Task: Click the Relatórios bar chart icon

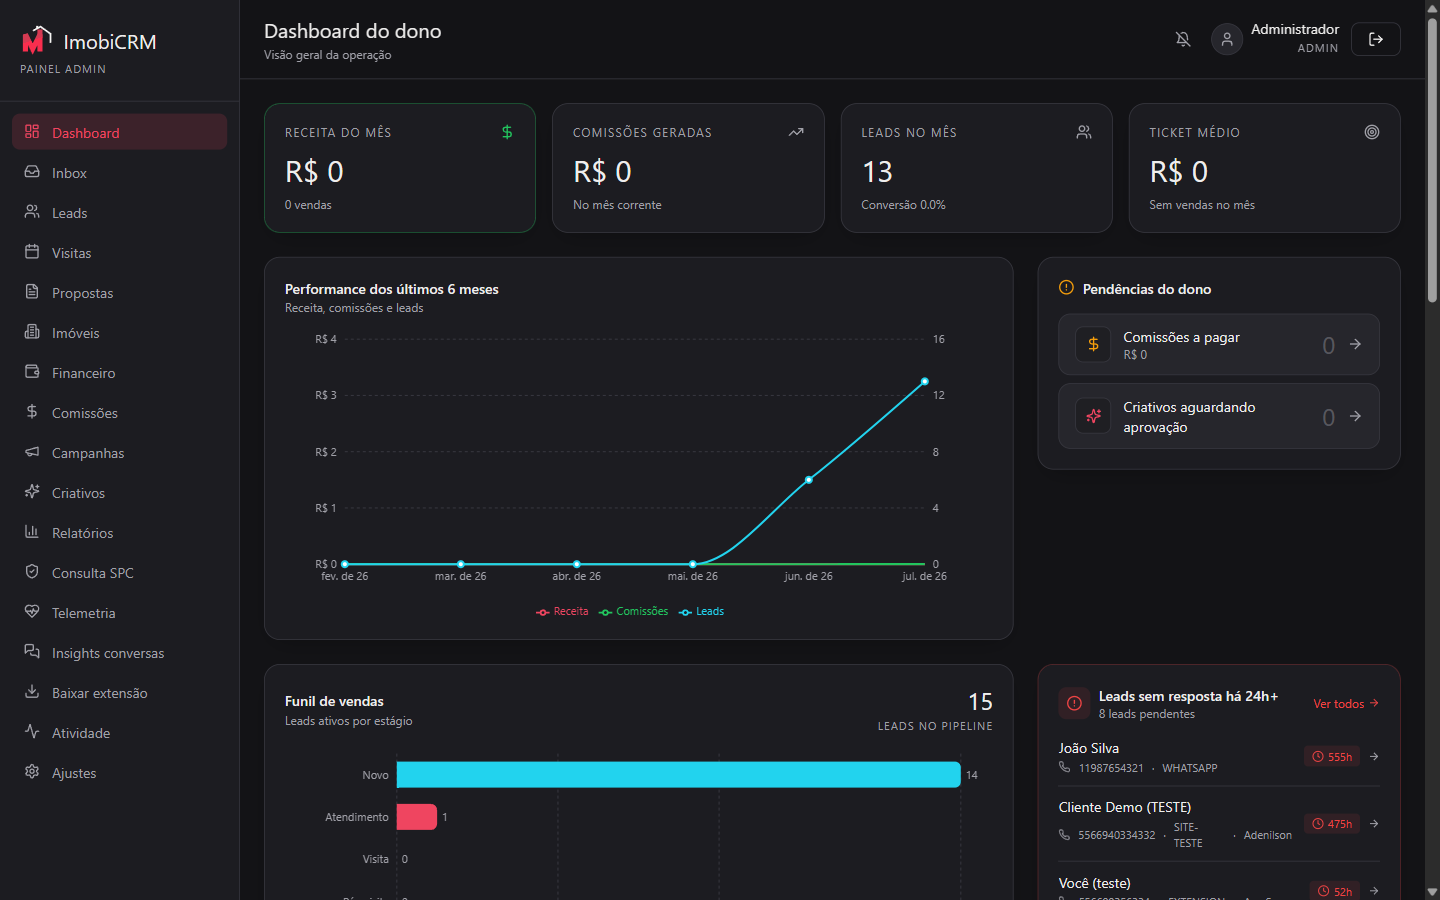Action: (x=32, y=532)
